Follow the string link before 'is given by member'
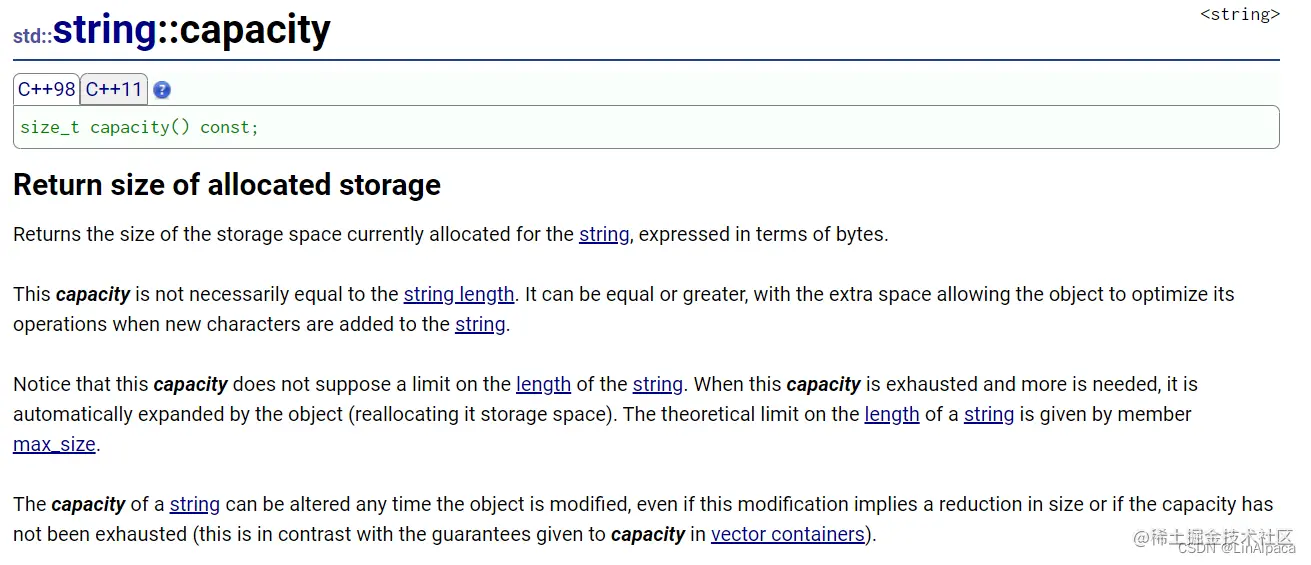This screenshot has width=1311, height=565. tap(989, 414)
